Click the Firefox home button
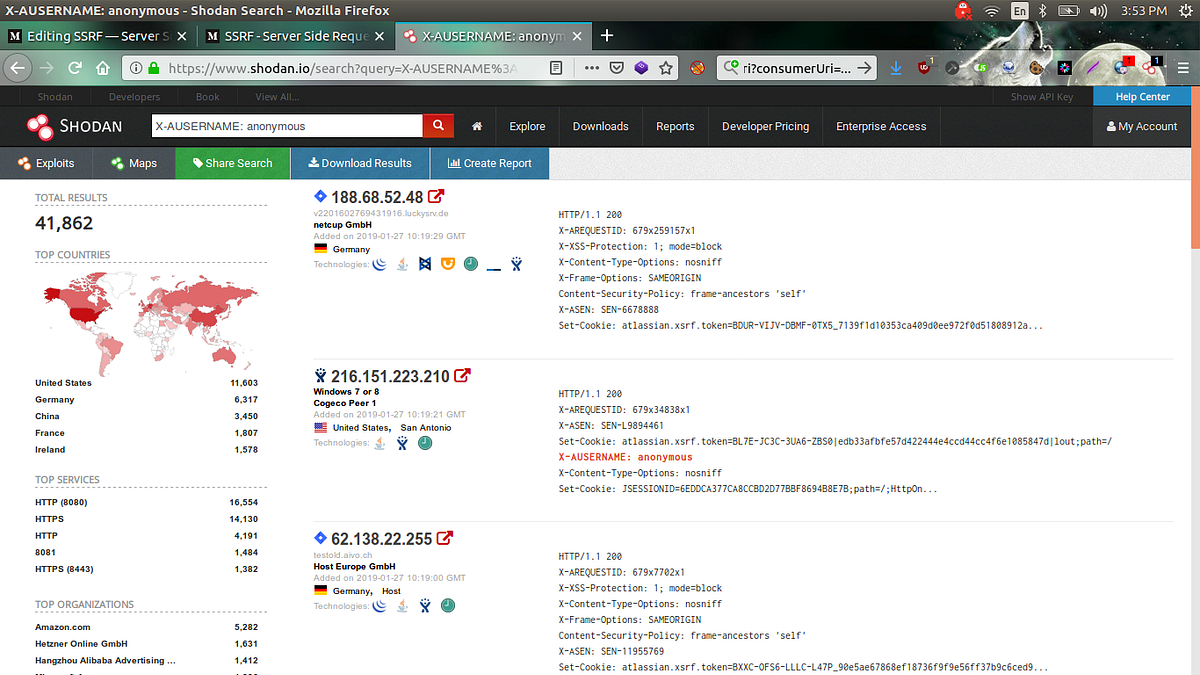The height and width of the screenshot is (675, 1200). point(102,68)
